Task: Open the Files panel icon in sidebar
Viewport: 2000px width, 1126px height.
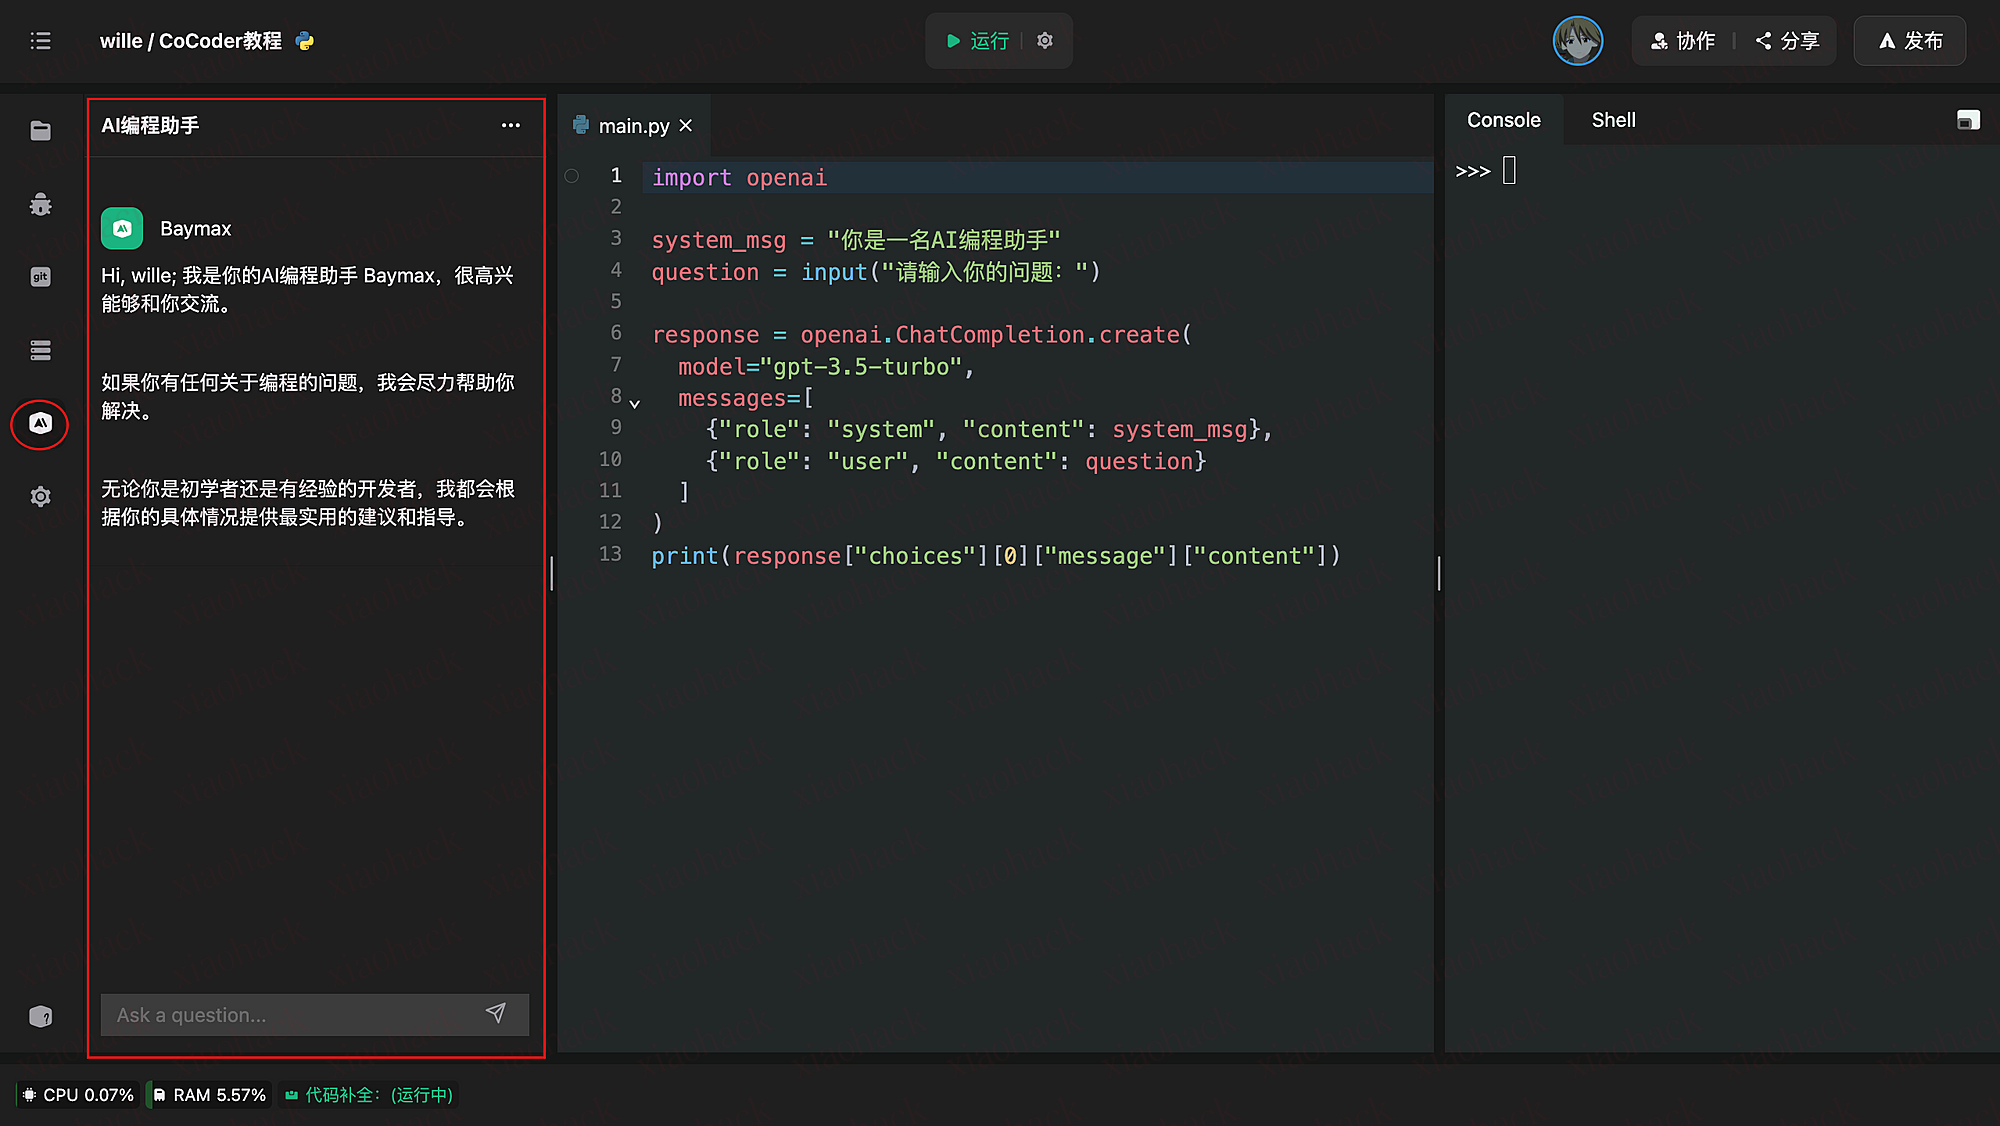Action: (x=40, y=131)
